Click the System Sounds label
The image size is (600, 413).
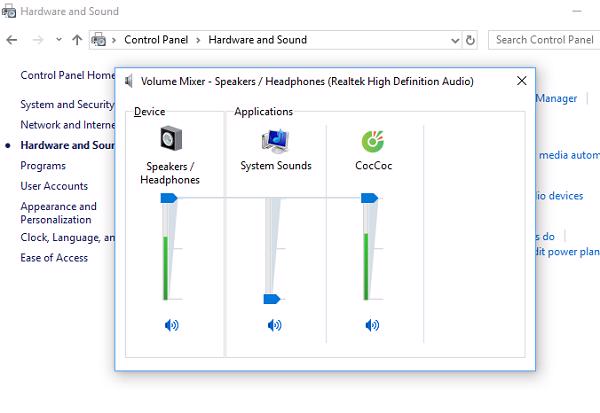[x=276, y=165]
